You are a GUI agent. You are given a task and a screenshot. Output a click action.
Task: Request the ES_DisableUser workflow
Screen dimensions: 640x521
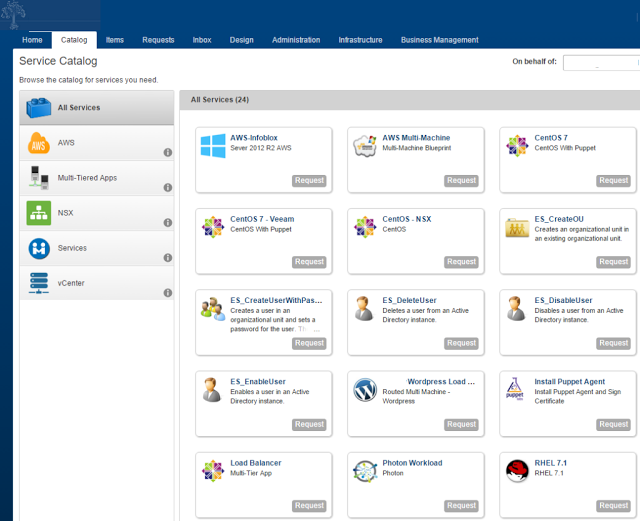click(613, 343)
